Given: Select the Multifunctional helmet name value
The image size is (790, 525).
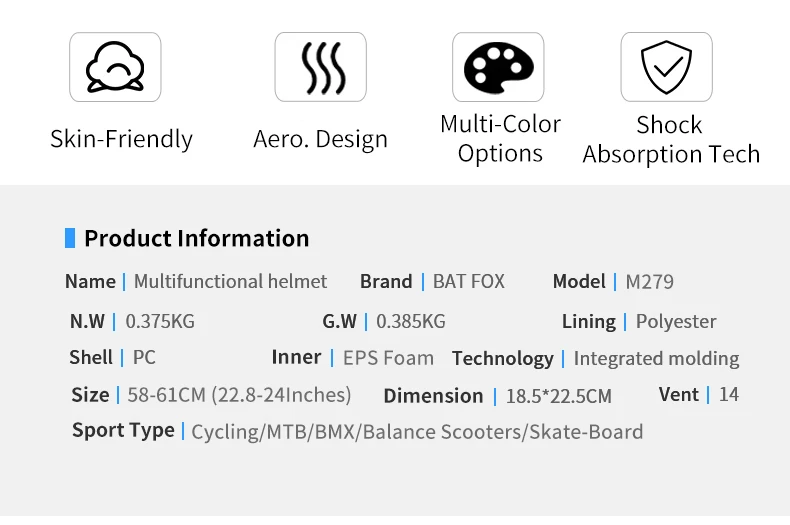Looking at the screenshot, I should (x=230, y=282).
